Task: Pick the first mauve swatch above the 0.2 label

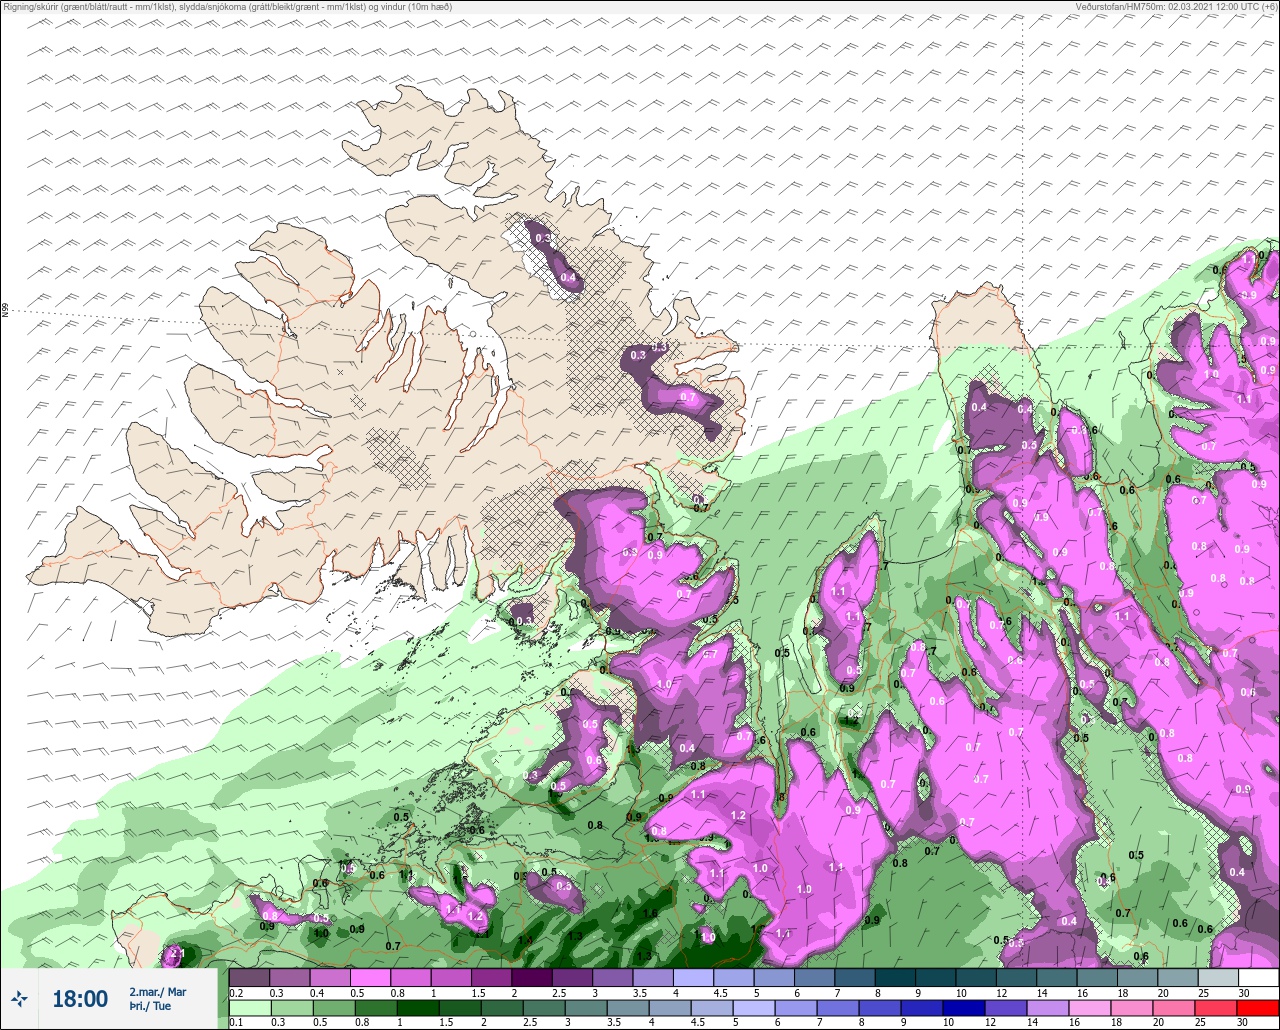Action: (249, 977)
